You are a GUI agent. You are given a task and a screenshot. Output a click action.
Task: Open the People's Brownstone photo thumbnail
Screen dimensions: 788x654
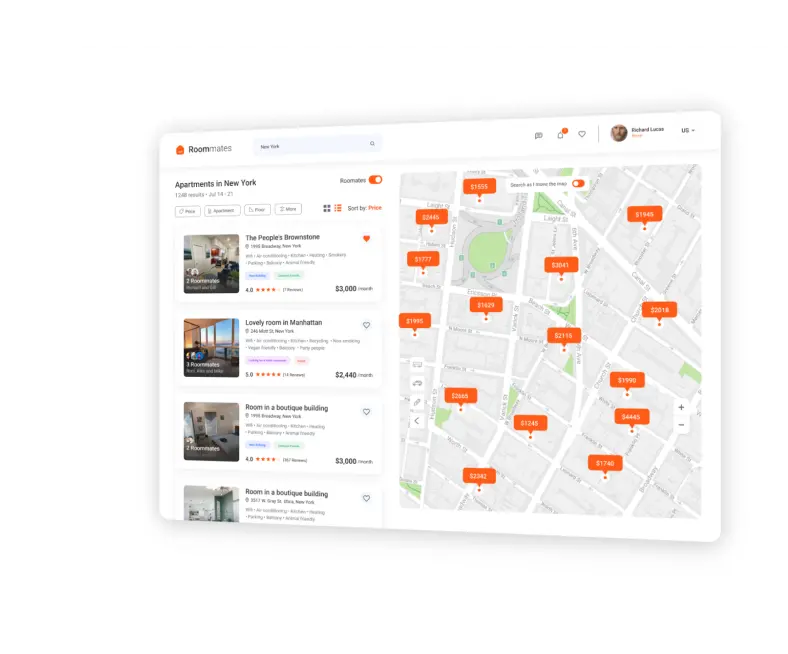[211, 264]
